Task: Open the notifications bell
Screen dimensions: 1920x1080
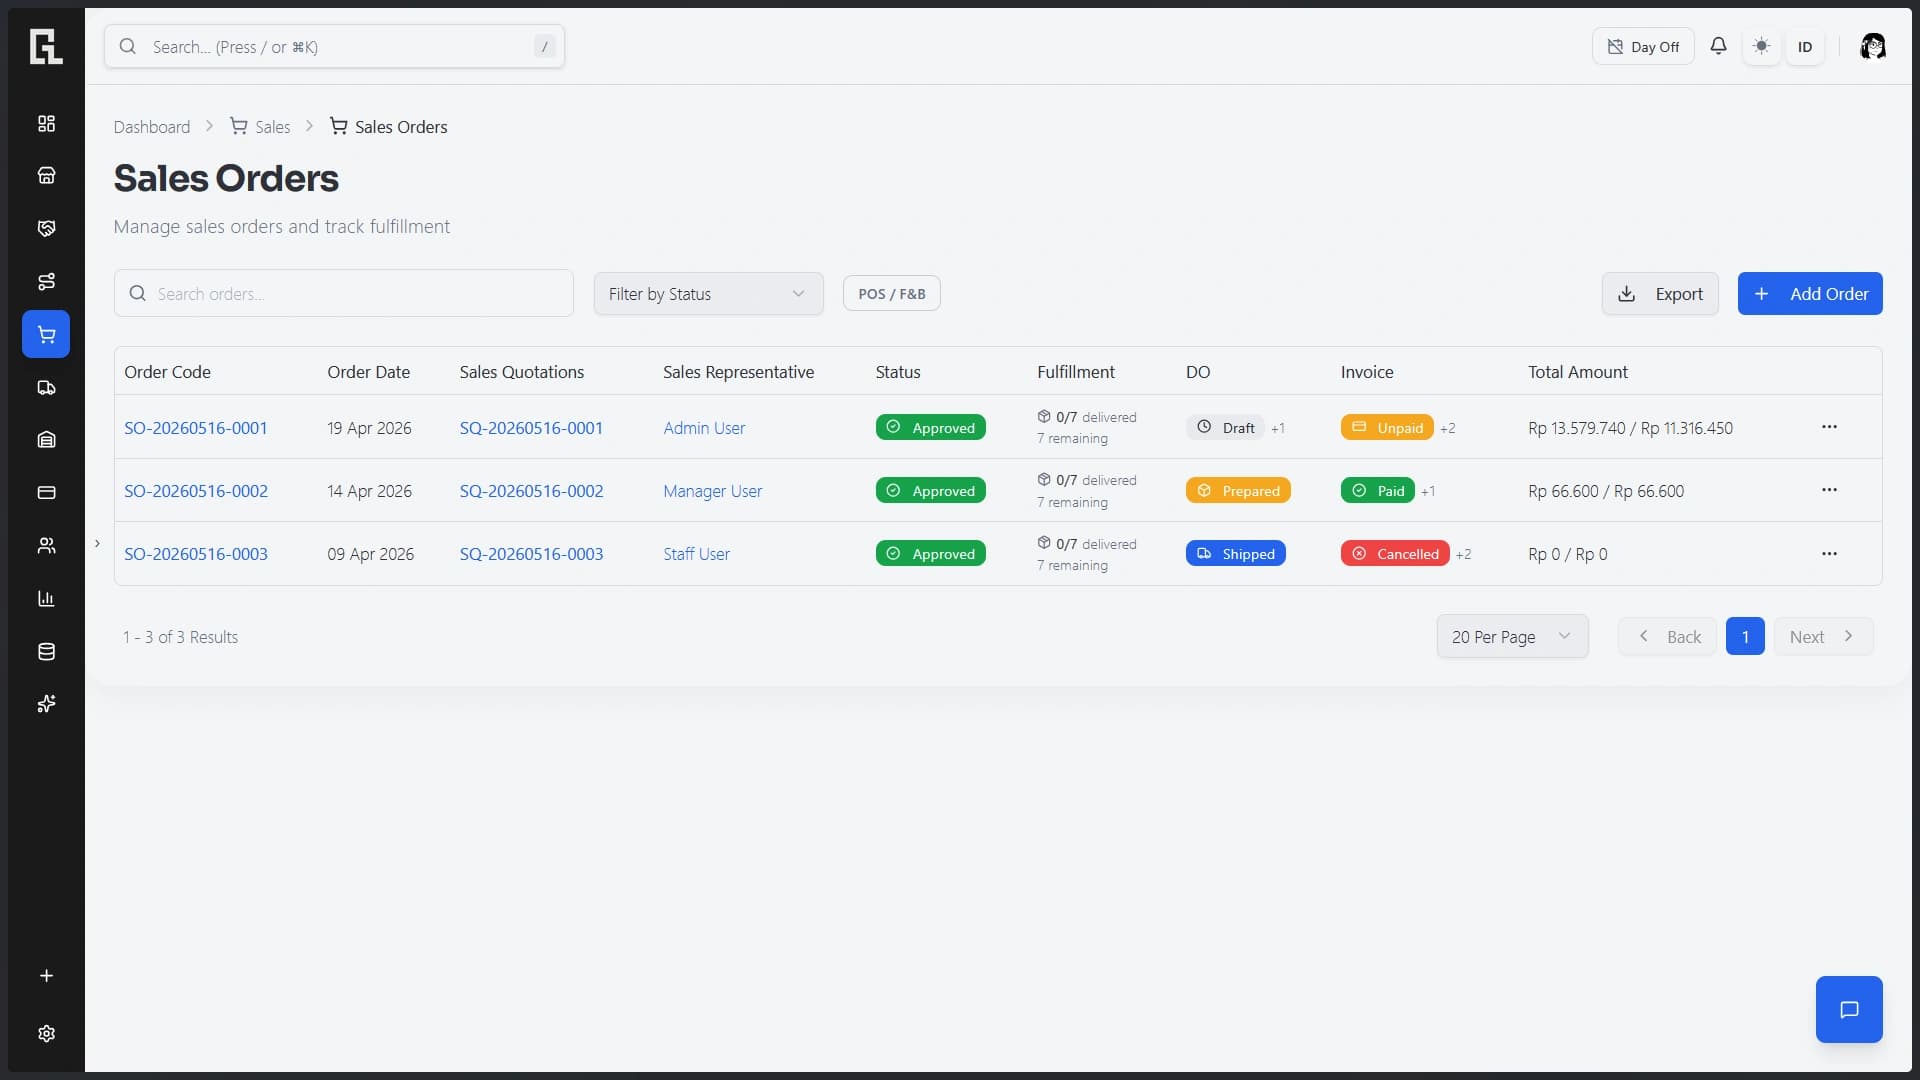Action: (1718, 46)
